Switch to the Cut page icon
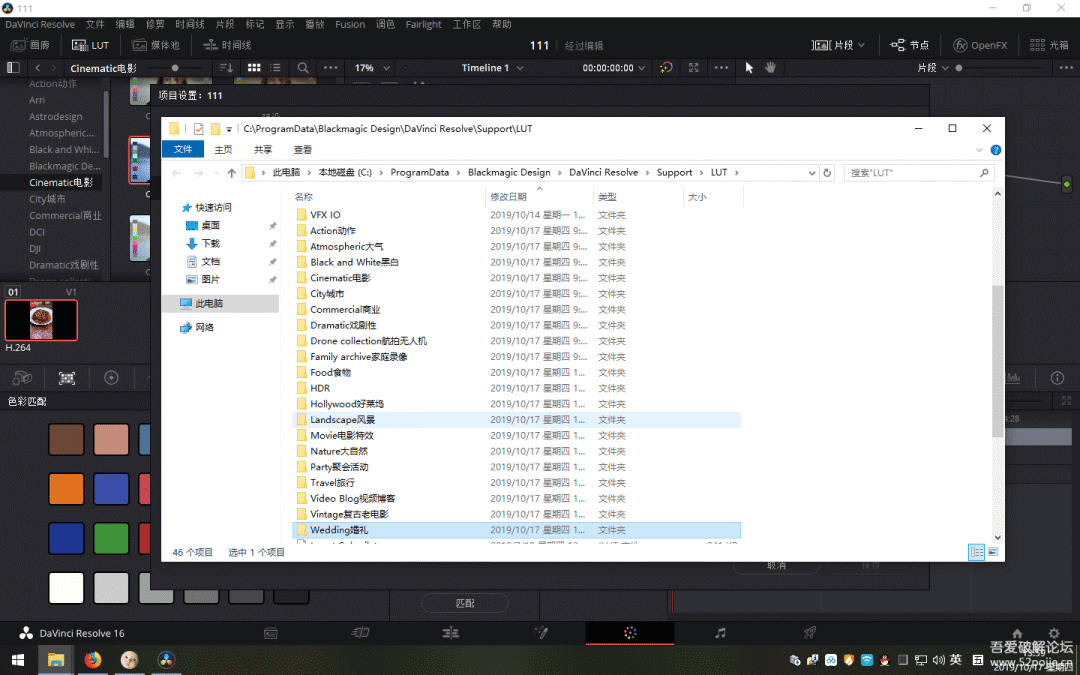Screen dimensions: 1080x675 360,633
